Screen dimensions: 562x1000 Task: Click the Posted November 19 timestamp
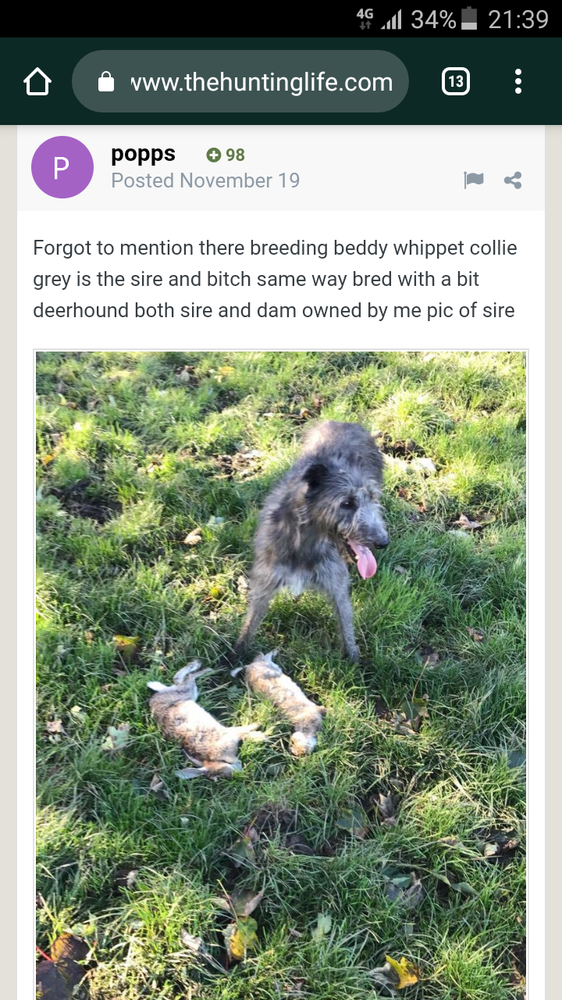coord(205,180)
